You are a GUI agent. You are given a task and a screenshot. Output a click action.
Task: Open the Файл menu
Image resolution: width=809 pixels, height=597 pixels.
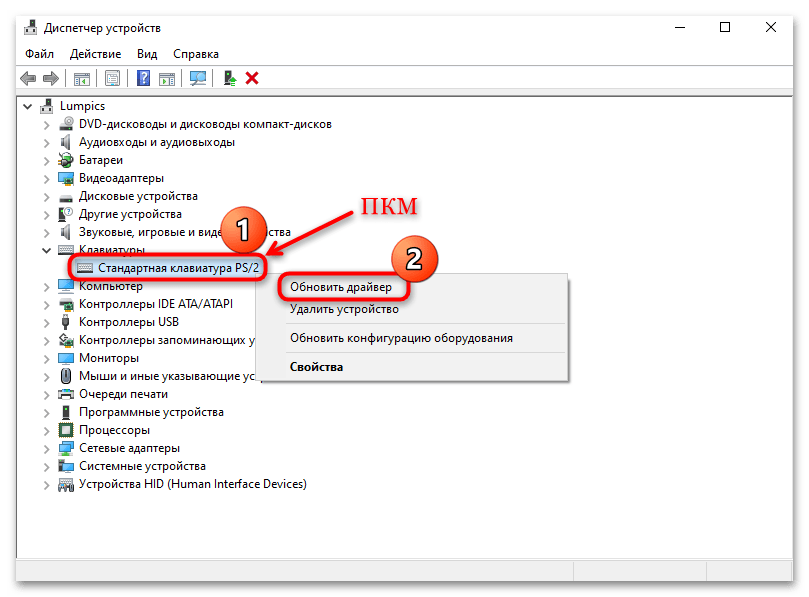(x=40, y=54)
